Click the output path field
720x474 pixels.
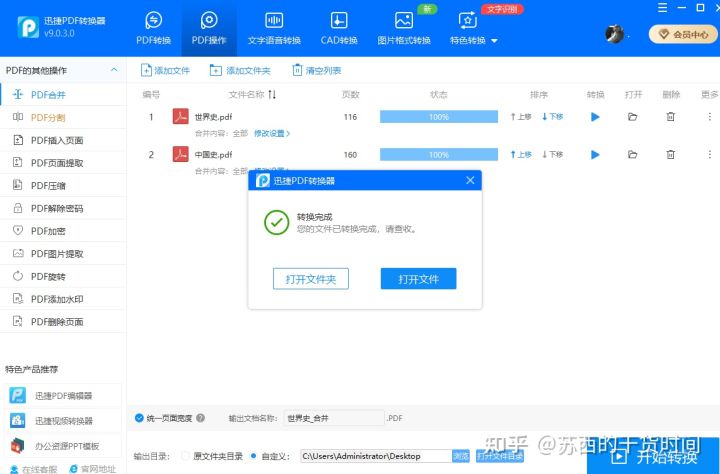376,456
